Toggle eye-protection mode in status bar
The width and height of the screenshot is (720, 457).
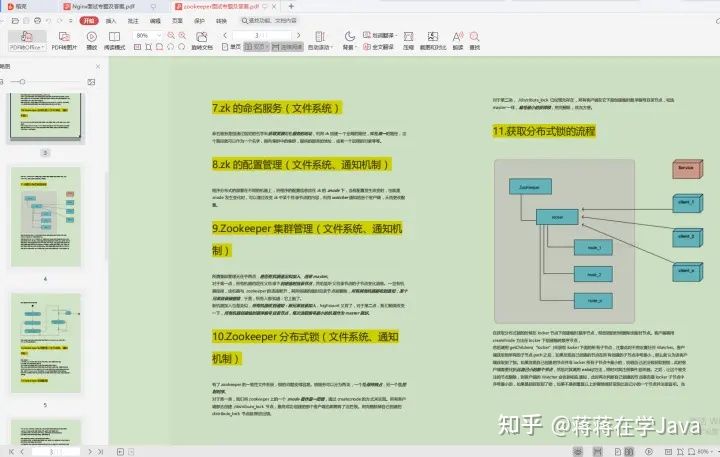point(578,452)
